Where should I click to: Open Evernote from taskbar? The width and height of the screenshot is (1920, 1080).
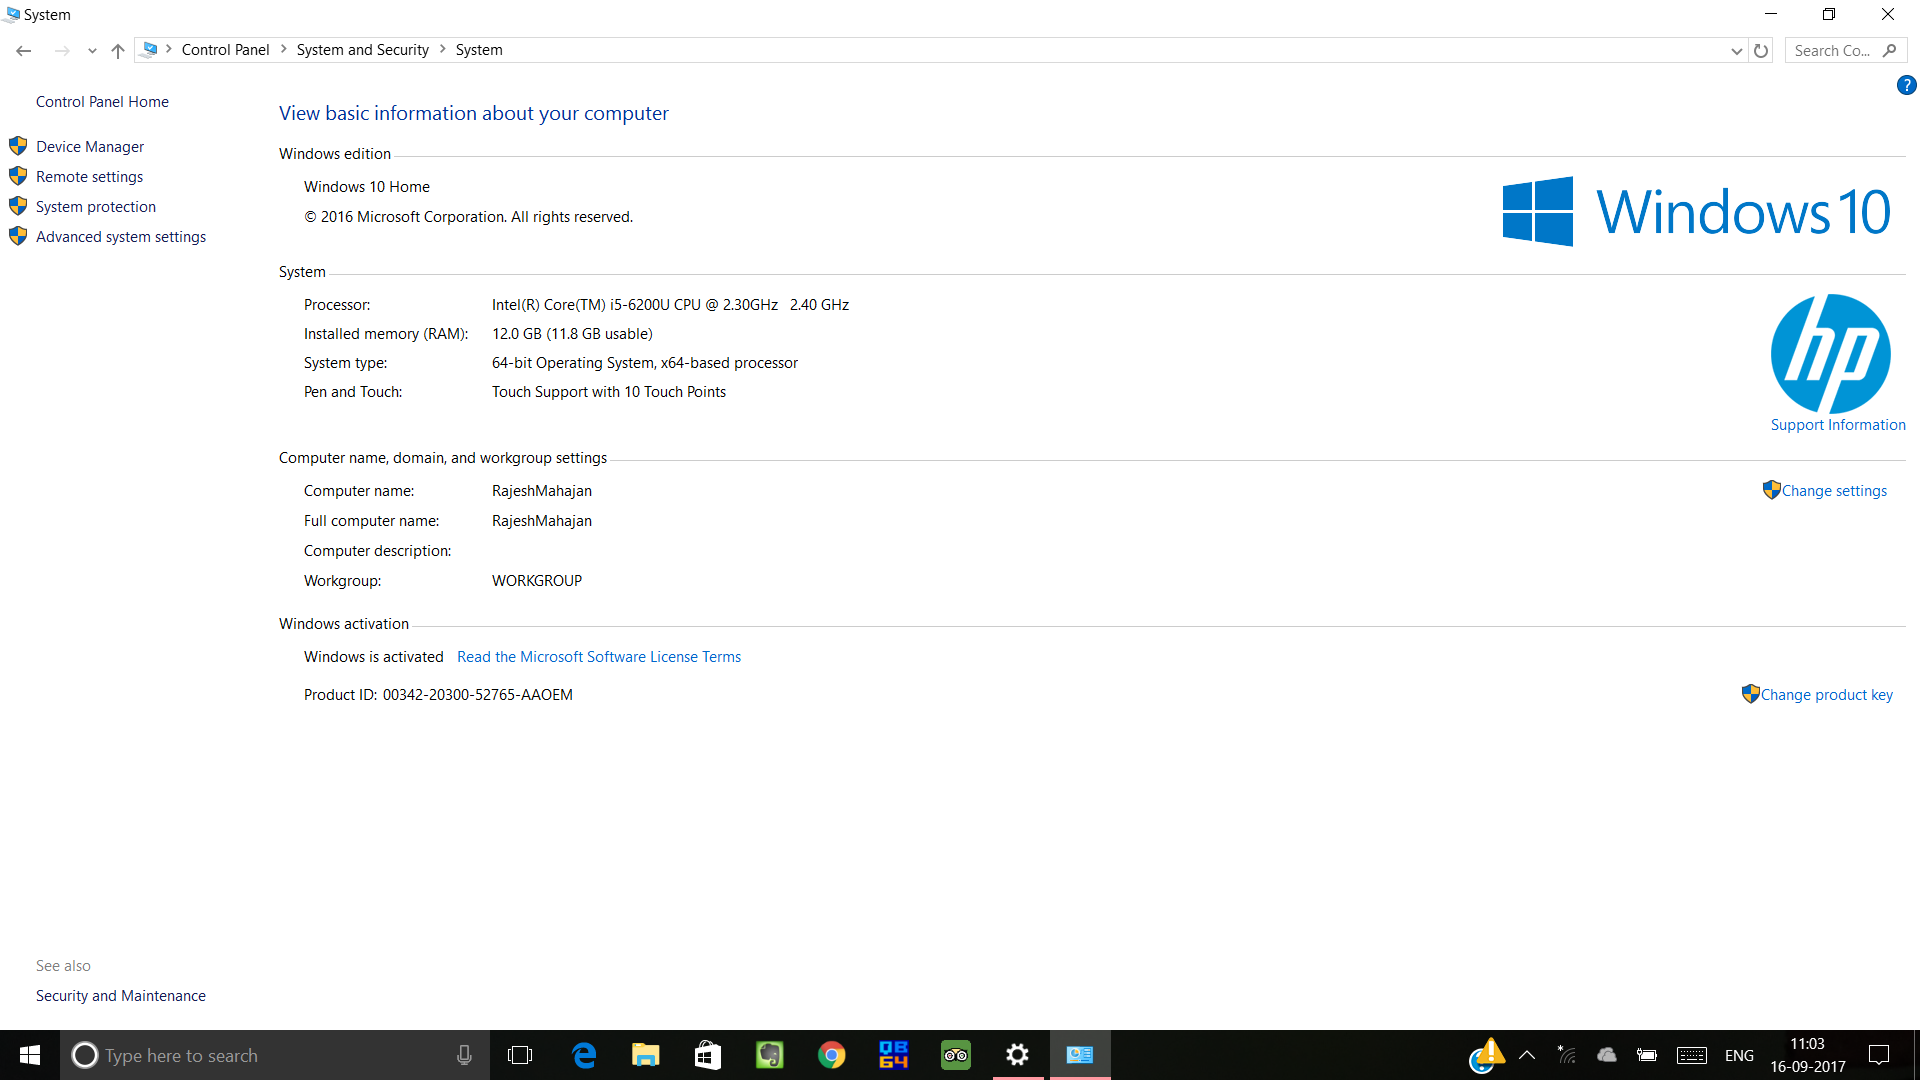click(770, 1055)
